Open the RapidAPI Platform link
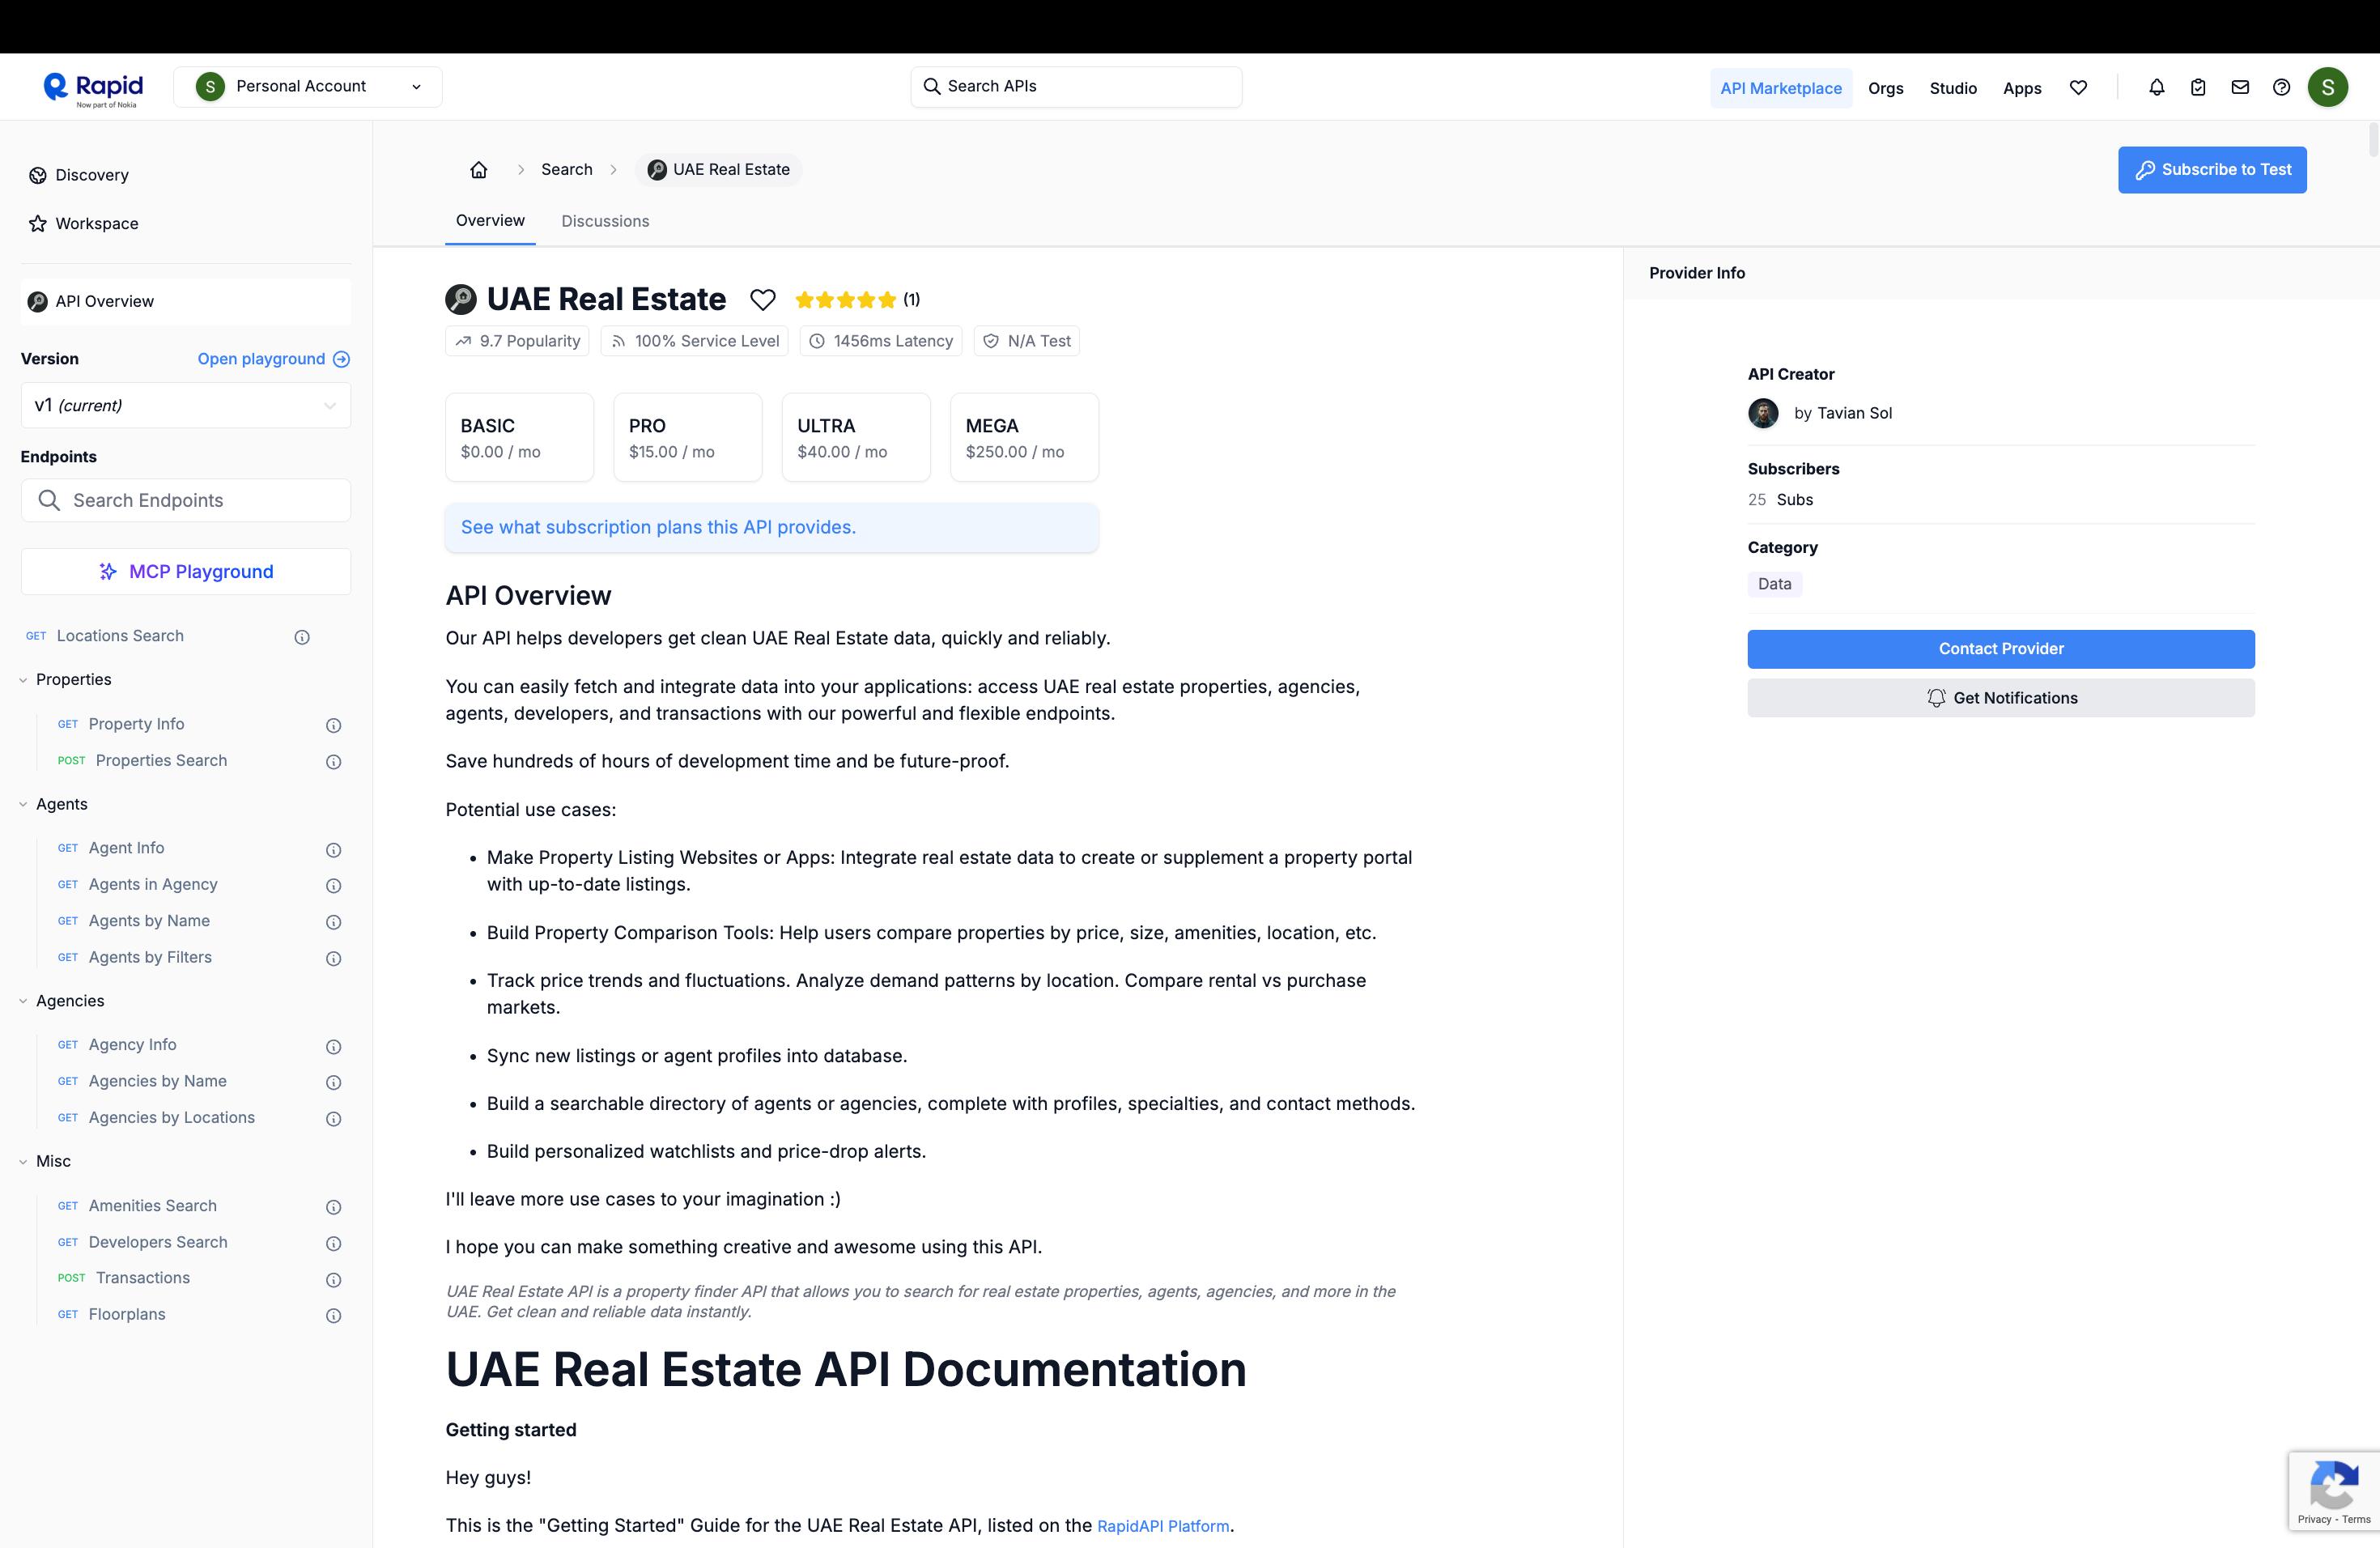This screenshot has width=2380, height=1548. tap(1163, 1526)
